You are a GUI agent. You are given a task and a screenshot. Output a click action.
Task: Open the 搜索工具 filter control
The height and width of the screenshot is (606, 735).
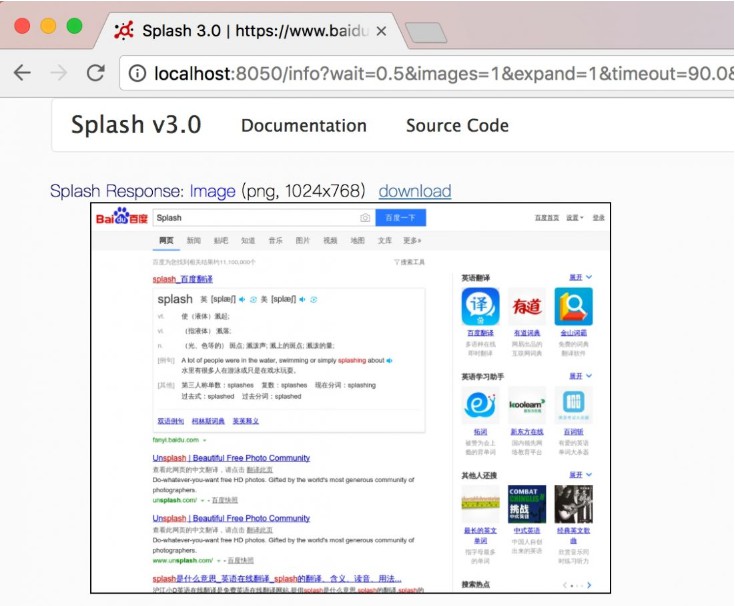click(409, 262)
